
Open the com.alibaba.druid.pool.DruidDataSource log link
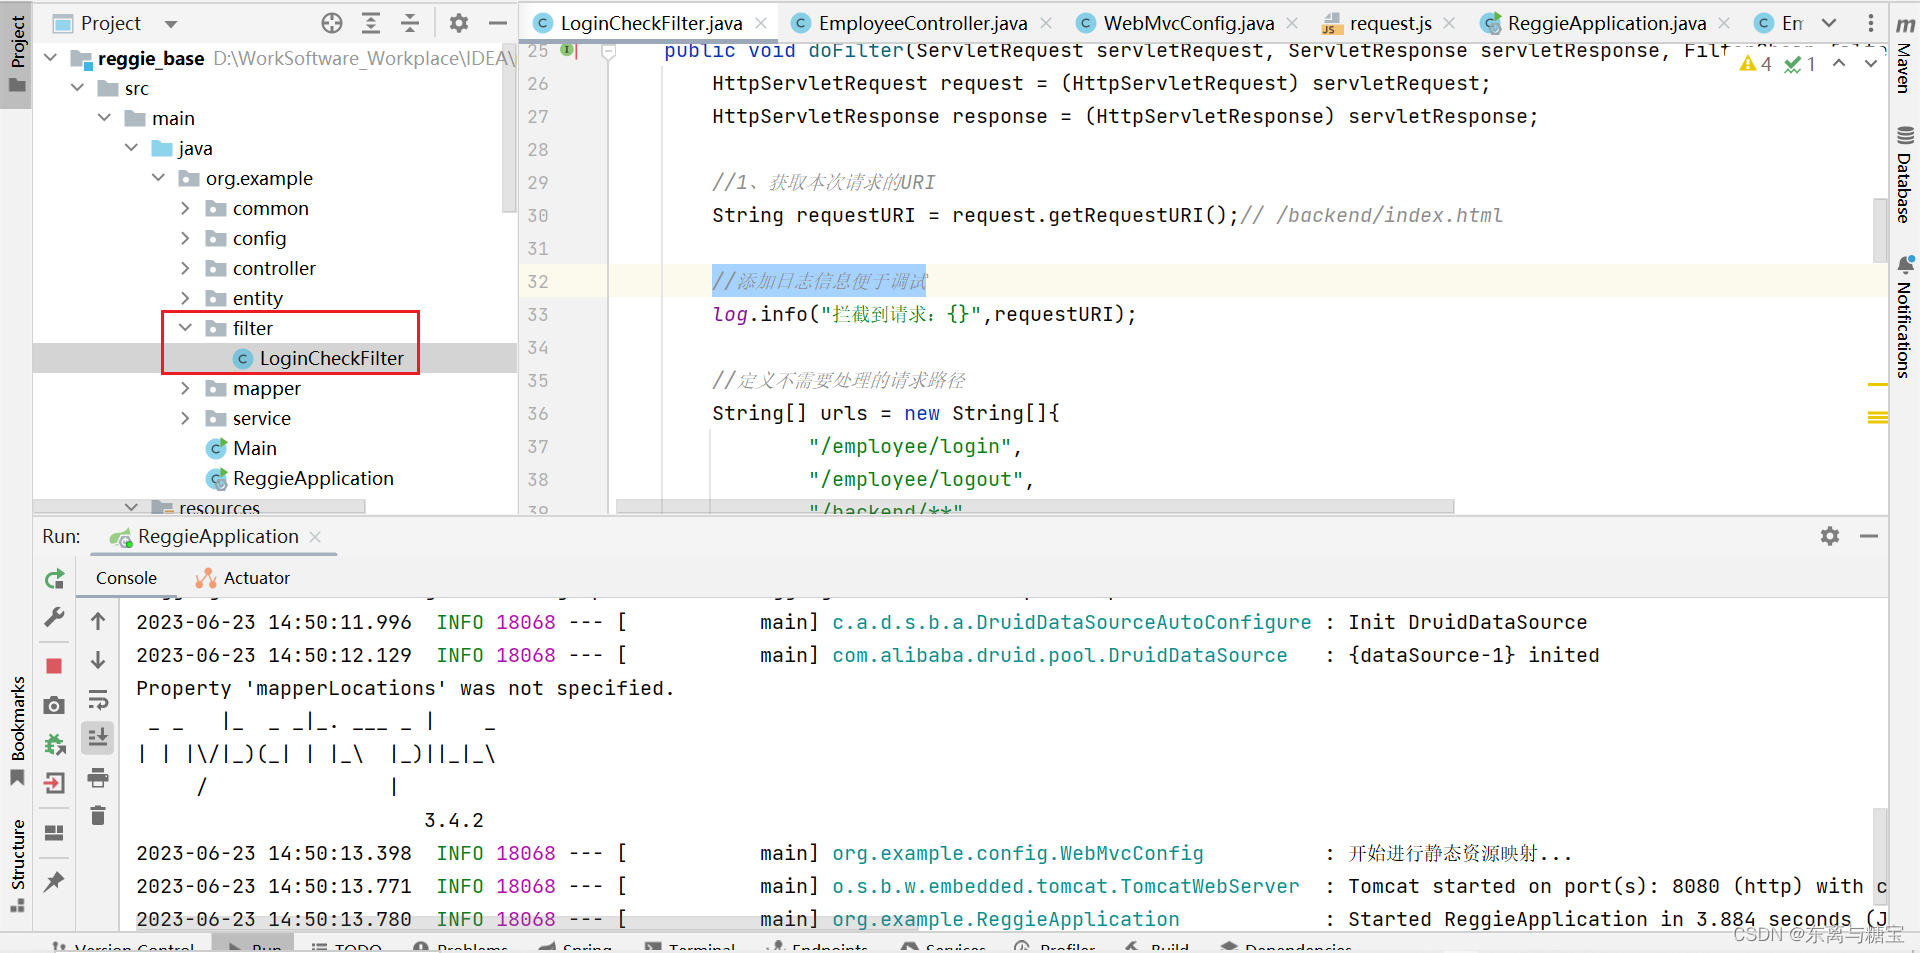pyautogui.click(x=1059, y=655)
